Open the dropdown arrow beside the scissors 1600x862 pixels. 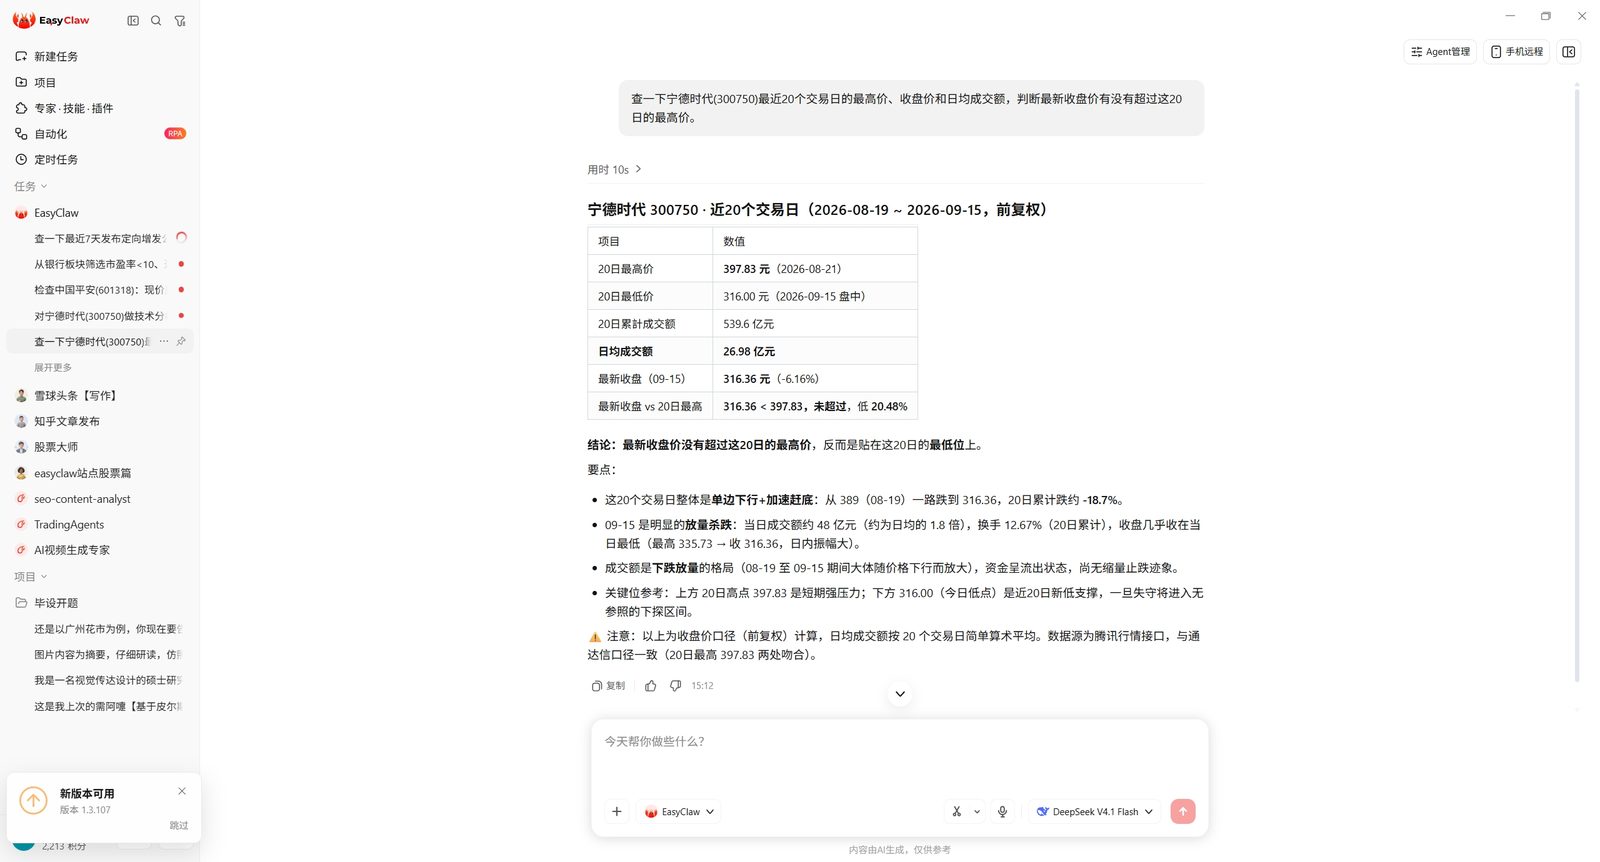tap(977, 812)
